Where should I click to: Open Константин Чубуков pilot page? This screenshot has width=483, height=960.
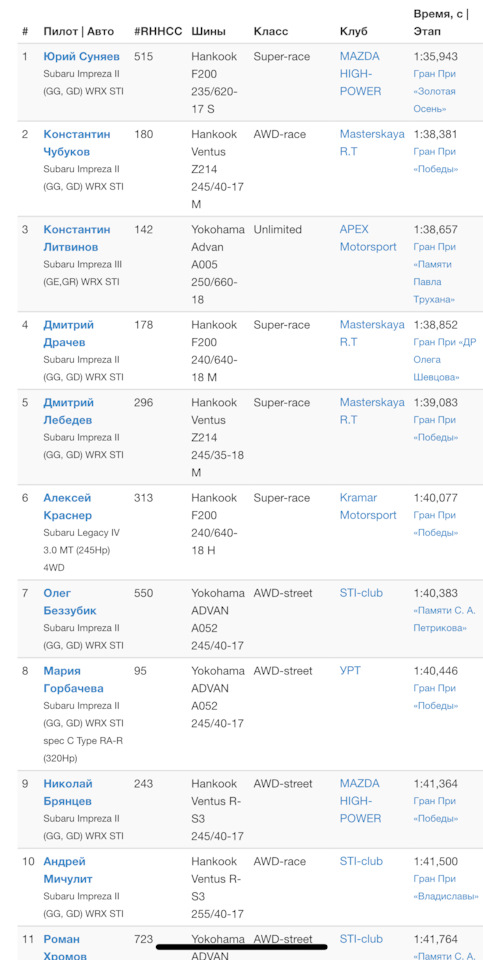pyautogui.click(x=77, y=143)
